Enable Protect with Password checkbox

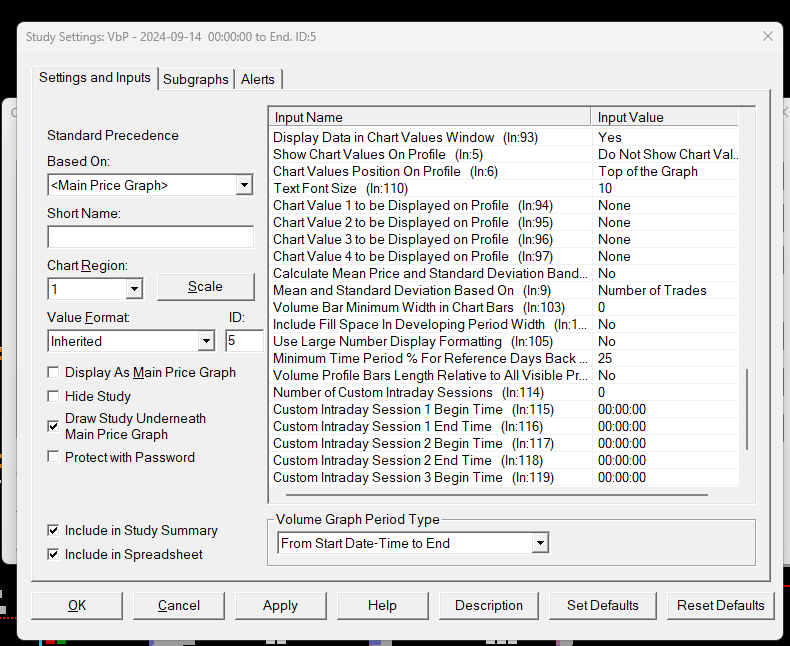click(53, 457)
